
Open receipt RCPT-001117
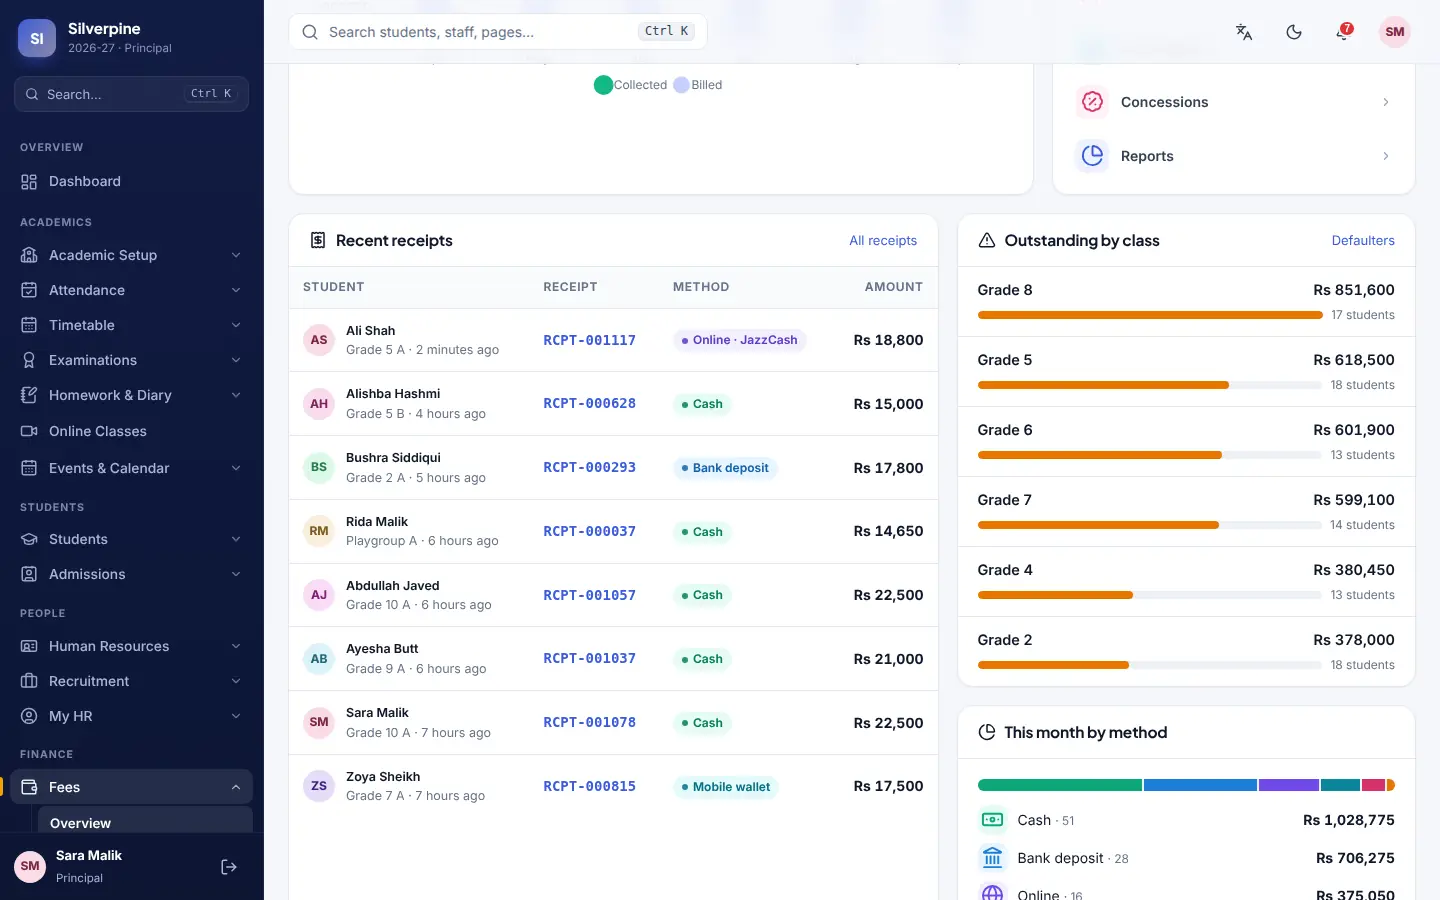[x=589, y=340]
